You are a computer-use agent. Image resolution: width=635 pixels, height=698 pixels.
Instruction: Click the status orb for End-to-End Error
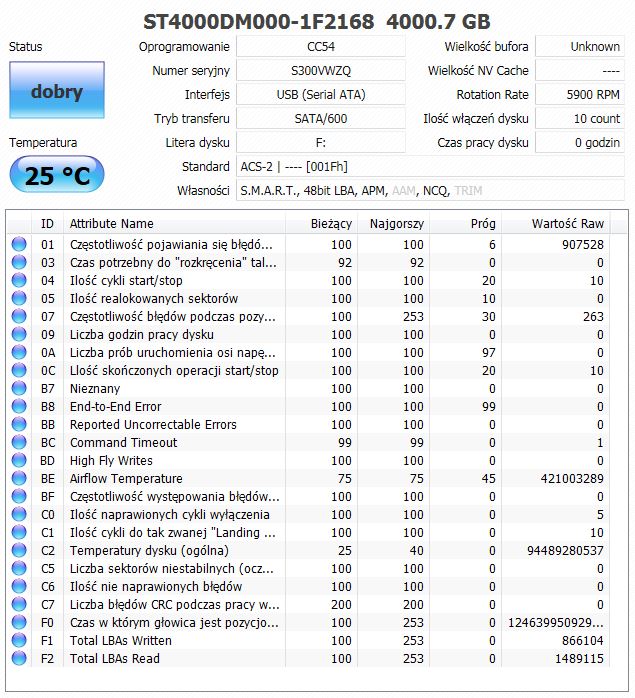point(19,406)
